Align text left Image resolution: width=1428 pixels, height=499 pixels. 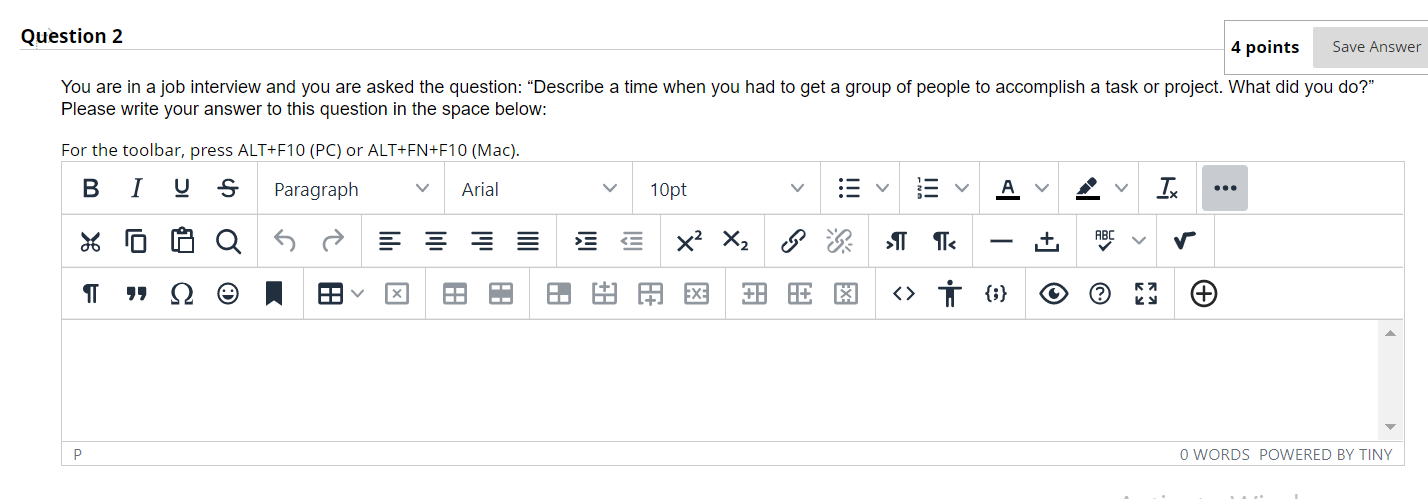coord(390,241)
